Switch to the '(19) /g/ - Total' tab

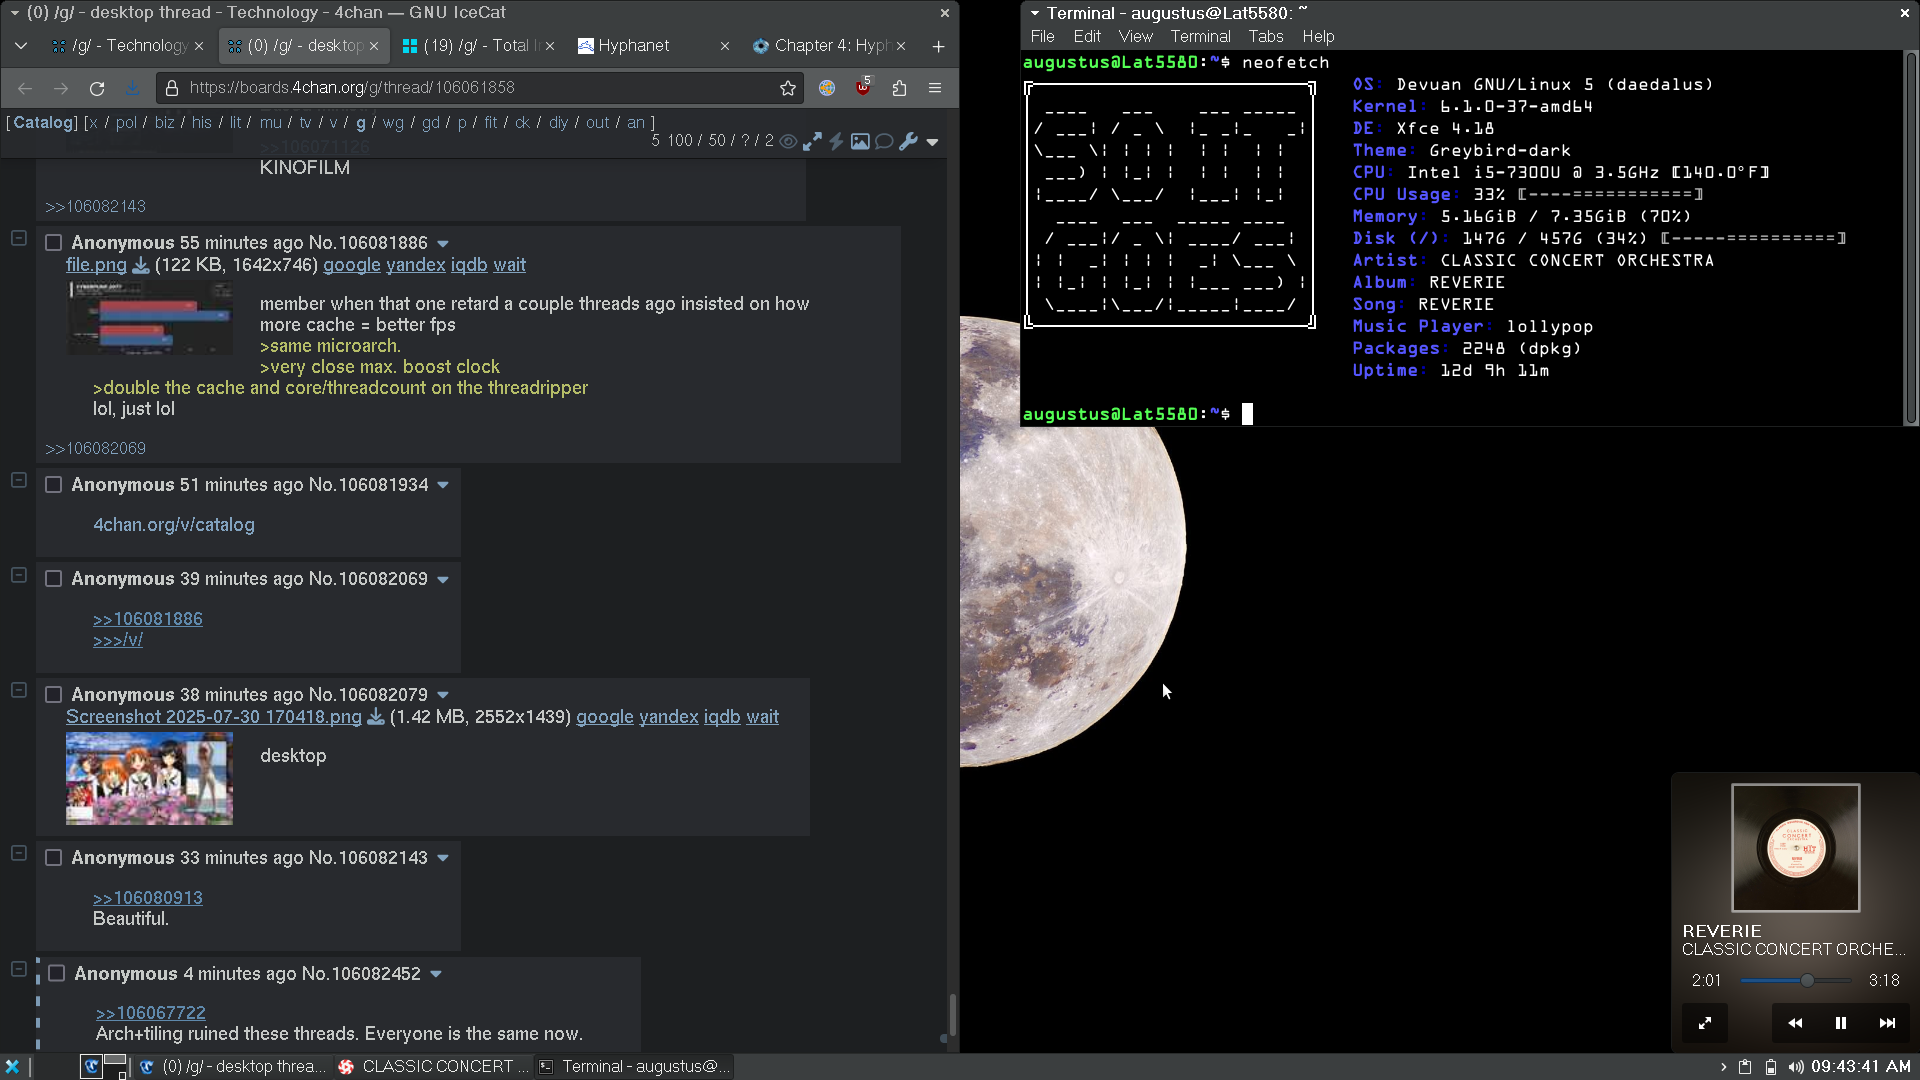click(478, 46)
